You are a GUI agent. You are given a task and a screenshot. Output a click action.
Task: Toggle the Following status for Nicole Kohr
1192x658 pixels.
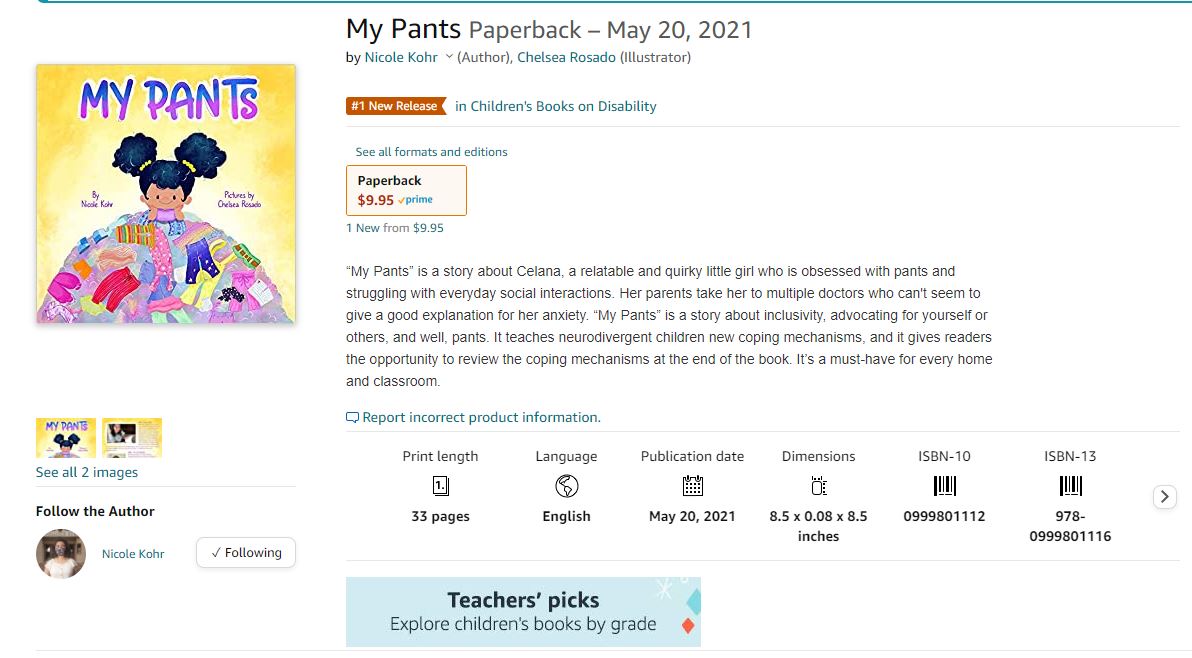246,552
